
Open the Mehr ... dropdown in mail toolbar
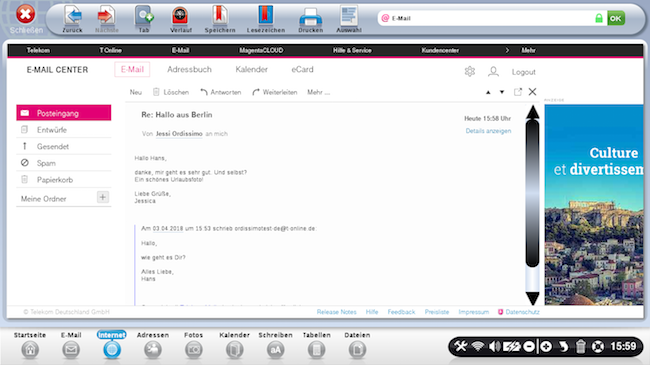point(318,92)
